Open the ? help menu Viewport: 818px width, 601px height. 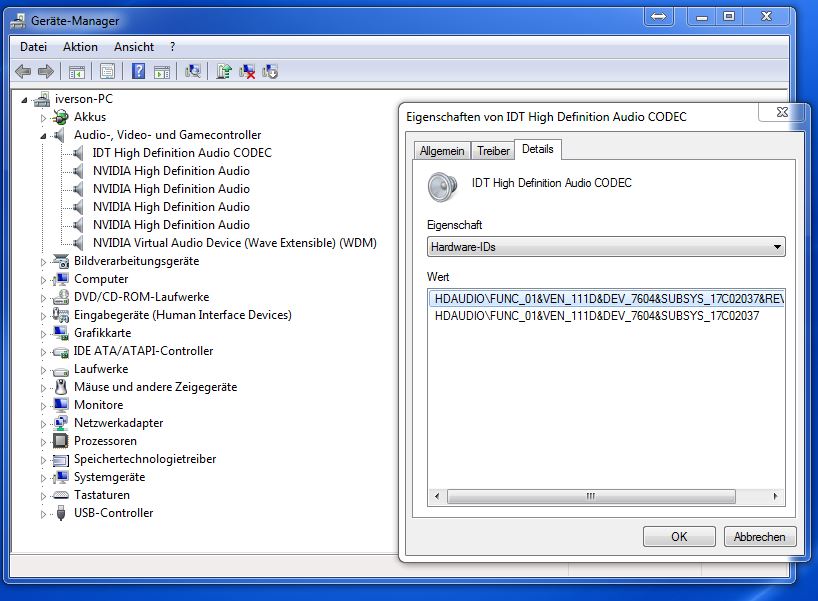pos(173,47)
